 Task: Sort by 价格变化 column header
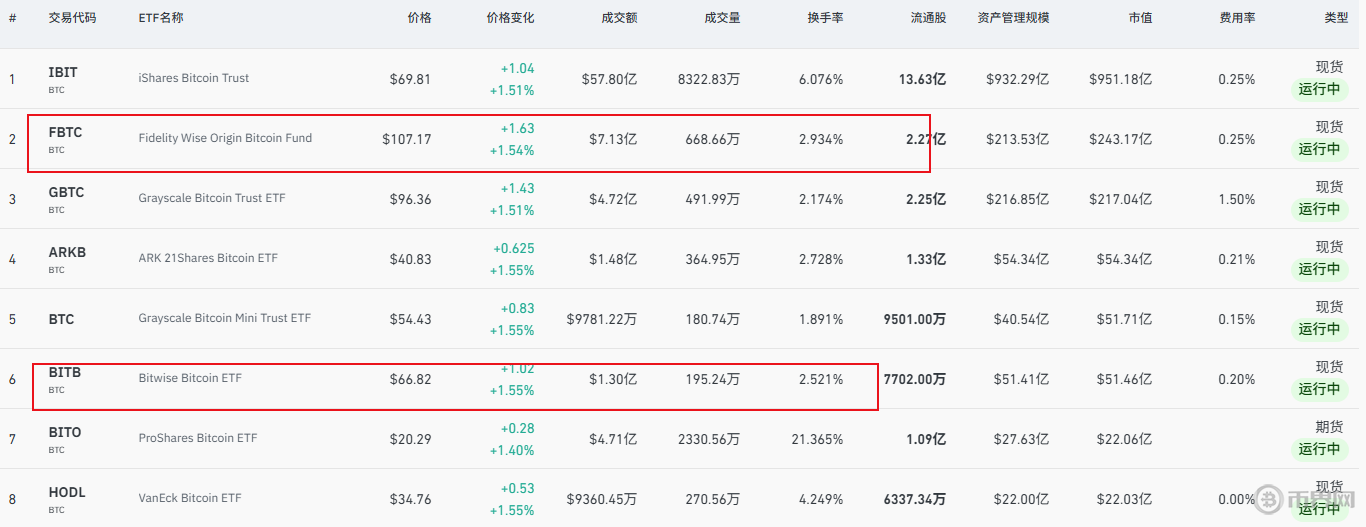point(510,18)
